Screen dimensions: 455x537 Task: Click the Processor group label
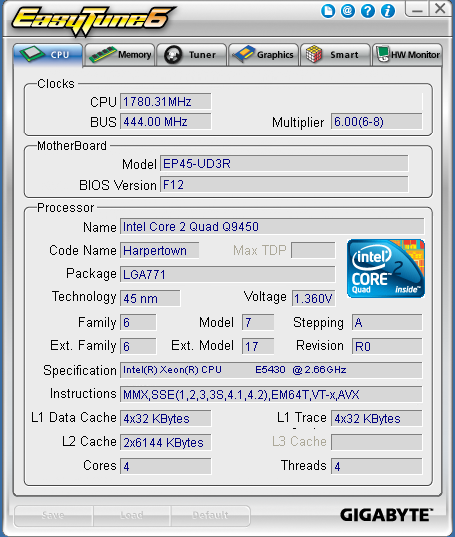coord(66,208)
